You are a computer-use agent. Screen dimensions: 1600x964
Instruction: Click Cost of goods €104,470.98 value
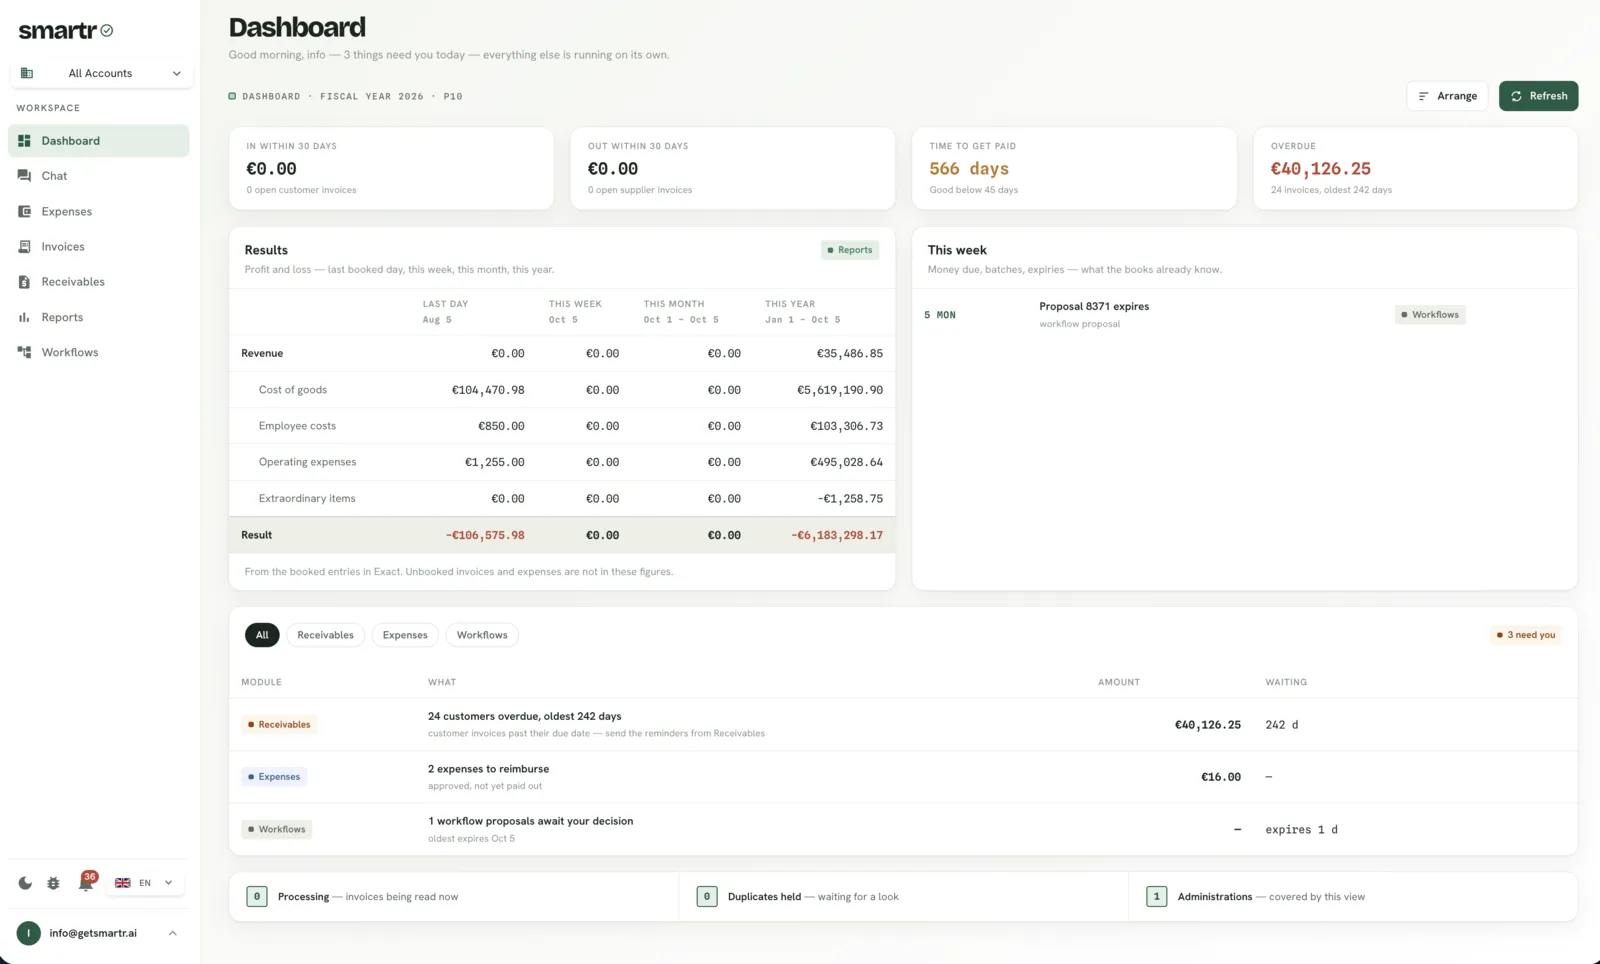pyautogui.click(x=488, y=390)
